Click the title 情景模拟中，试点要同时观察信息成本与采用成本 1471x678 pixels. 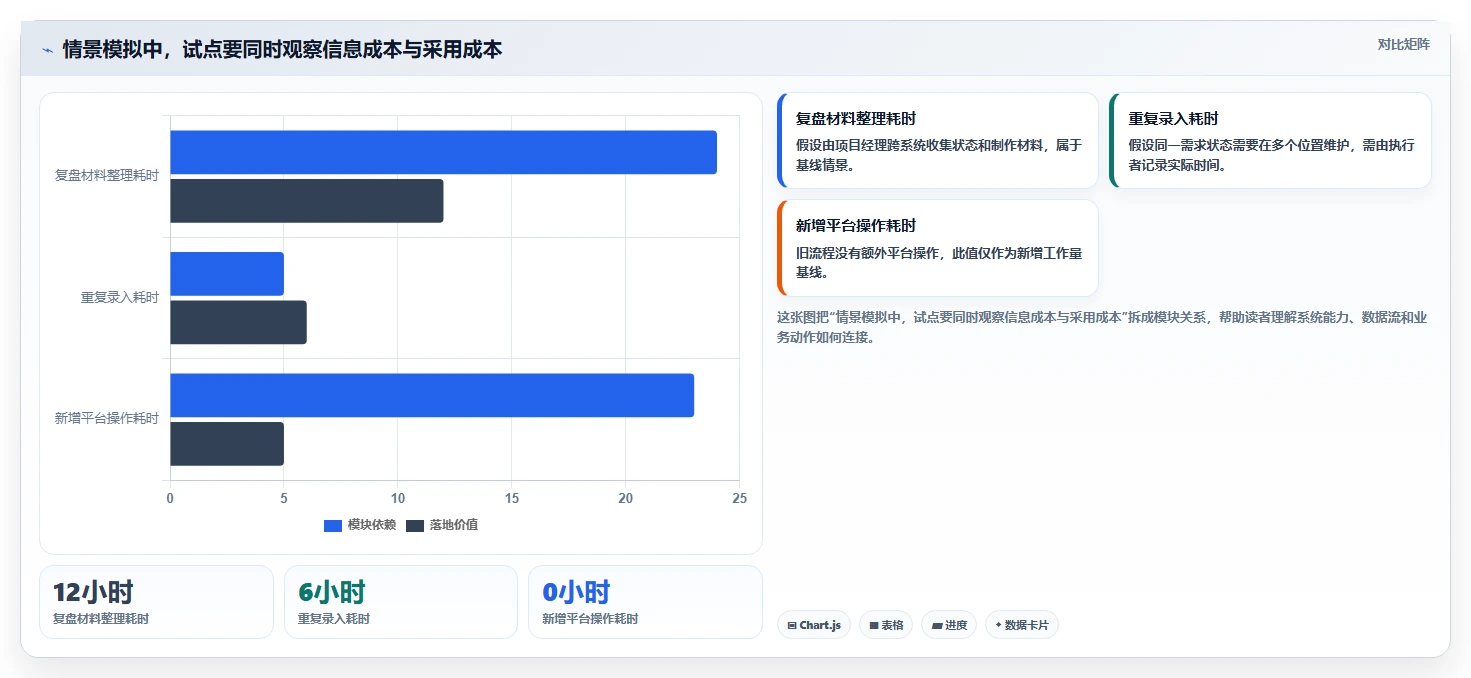[x=282, y=49]
